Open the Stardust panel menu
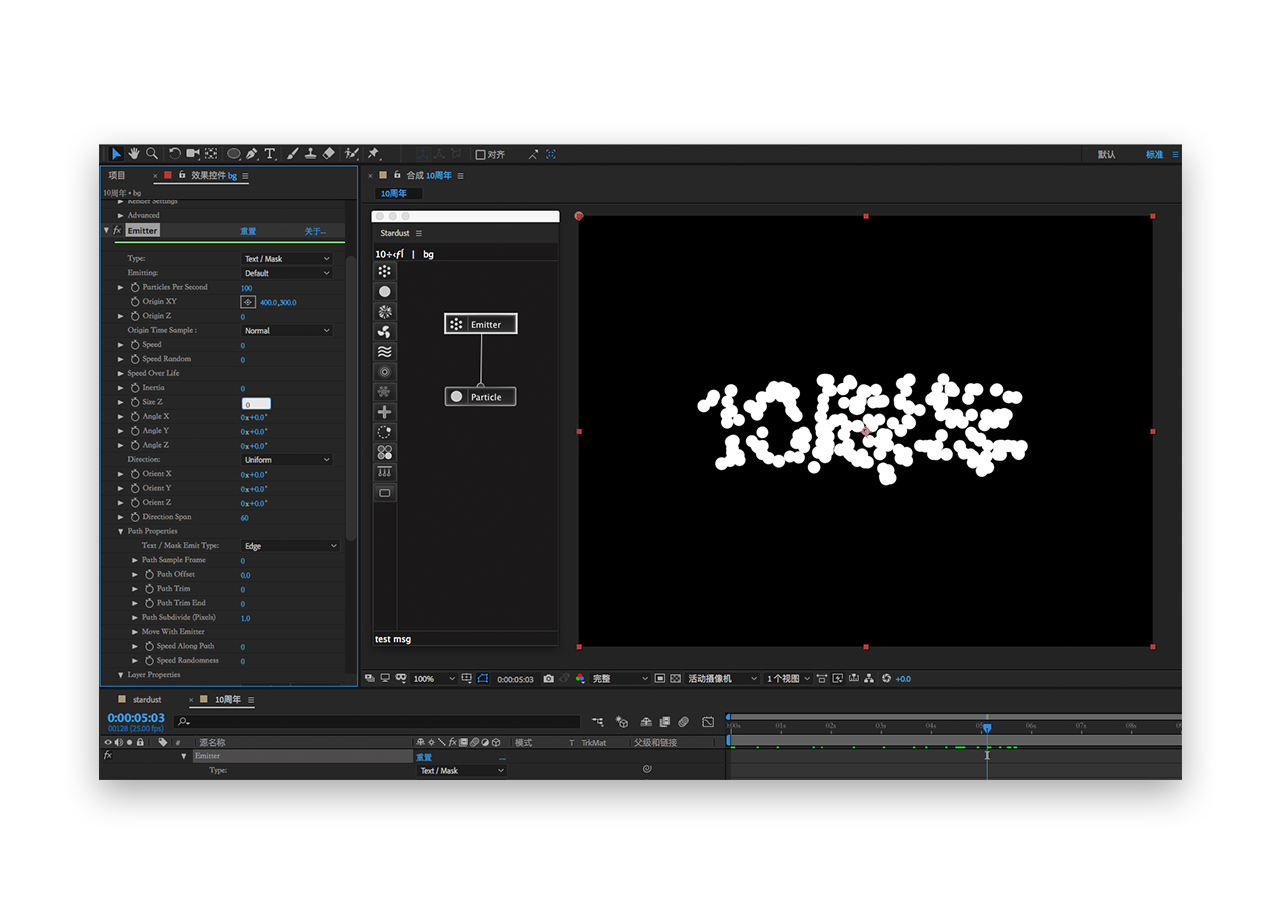1280x923 pixels. point(419,233)
